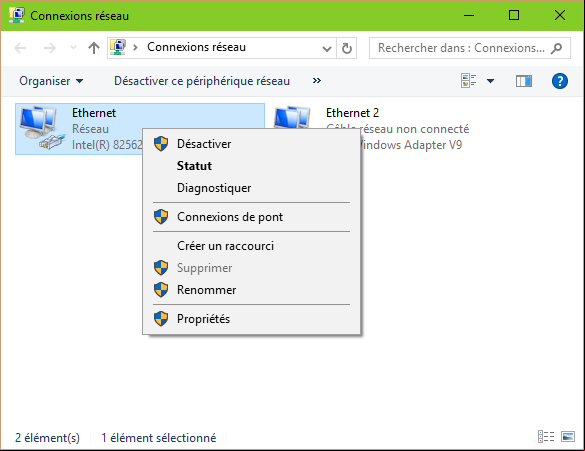Screen dimensions: 585x451
Task: Click the blue help question mark icon
Action: pos(559,81)
